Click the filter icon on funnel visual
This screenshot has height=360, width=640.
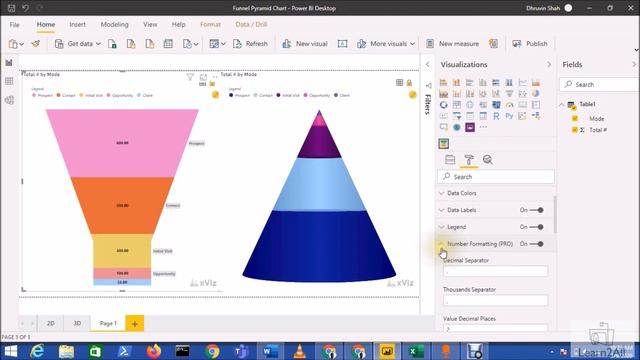click(x=190, y=77)
